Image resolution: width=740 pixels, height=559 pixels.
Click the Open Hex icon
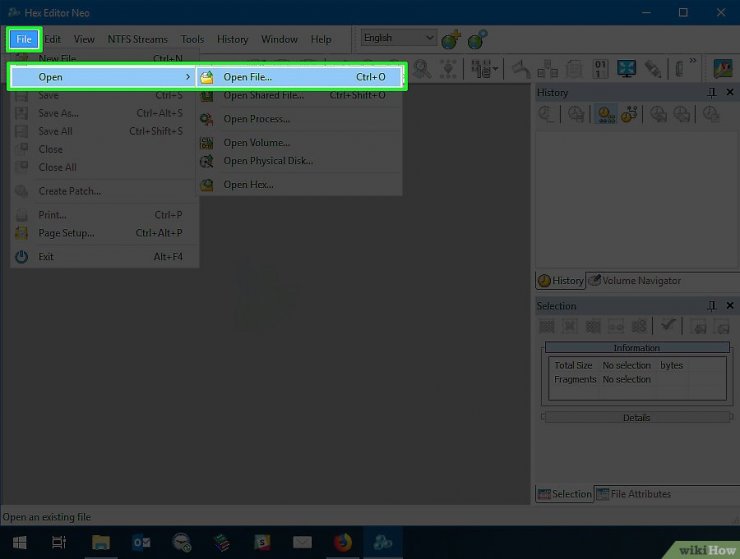207,185
